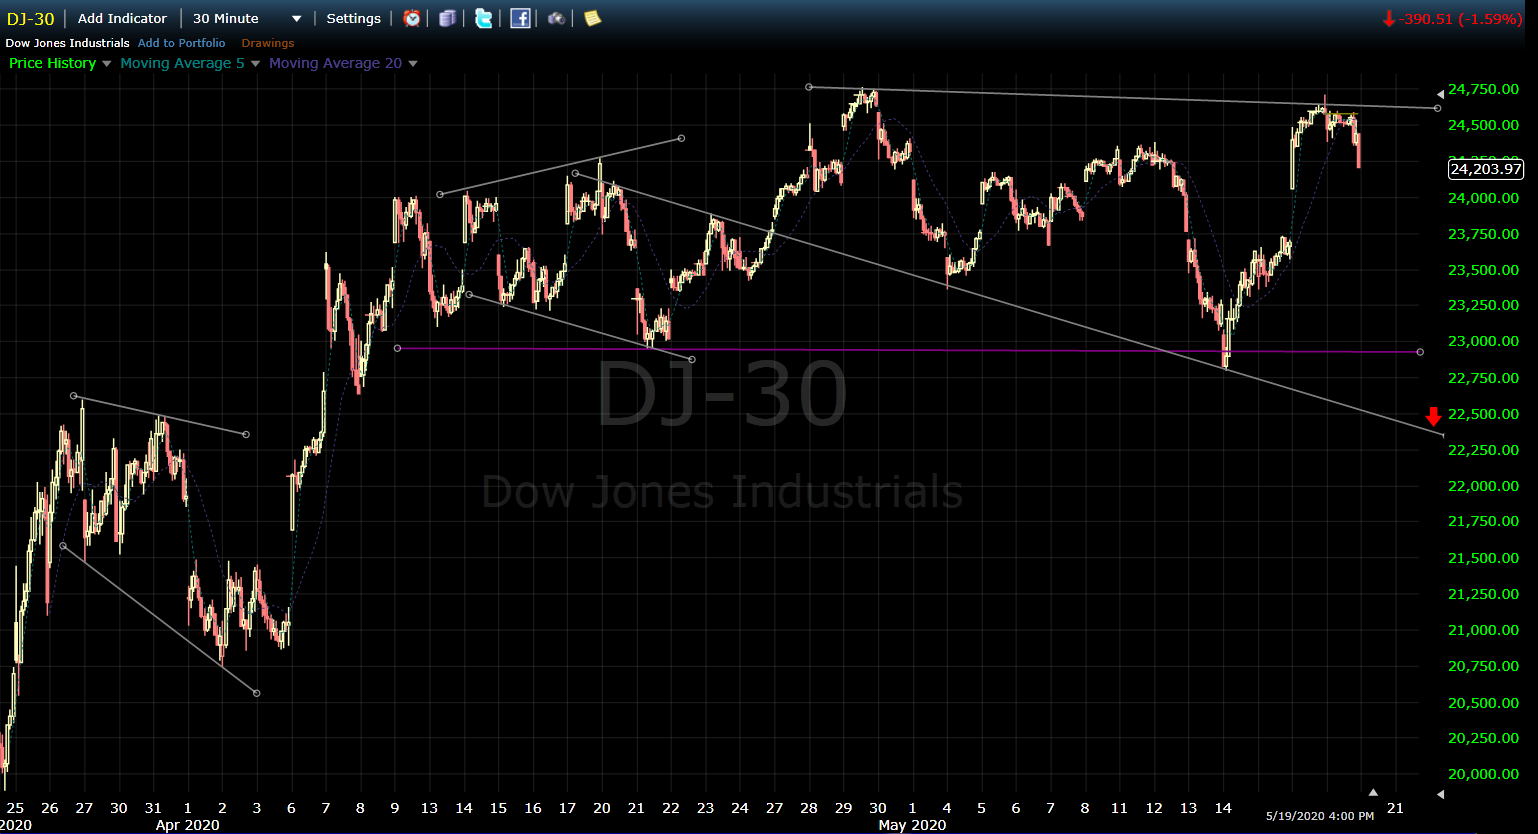Click the Apr 2020 date axis label
This screenshot has height=834, width=1538.
[x=187, y=825]
